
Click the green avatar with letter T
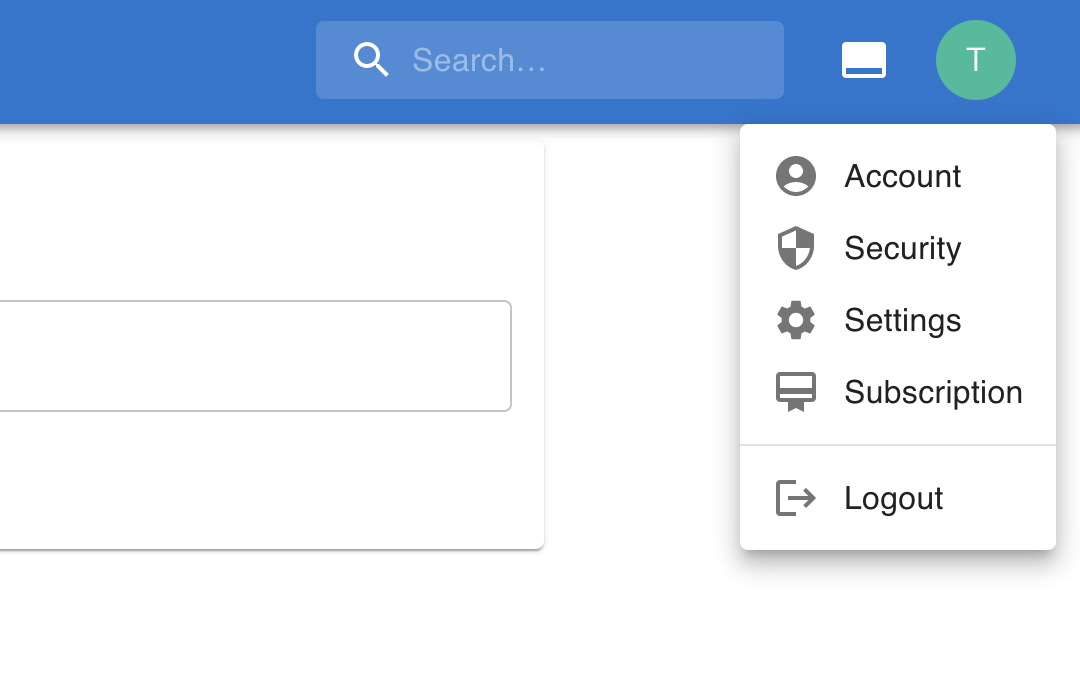[x=975, y=59]
